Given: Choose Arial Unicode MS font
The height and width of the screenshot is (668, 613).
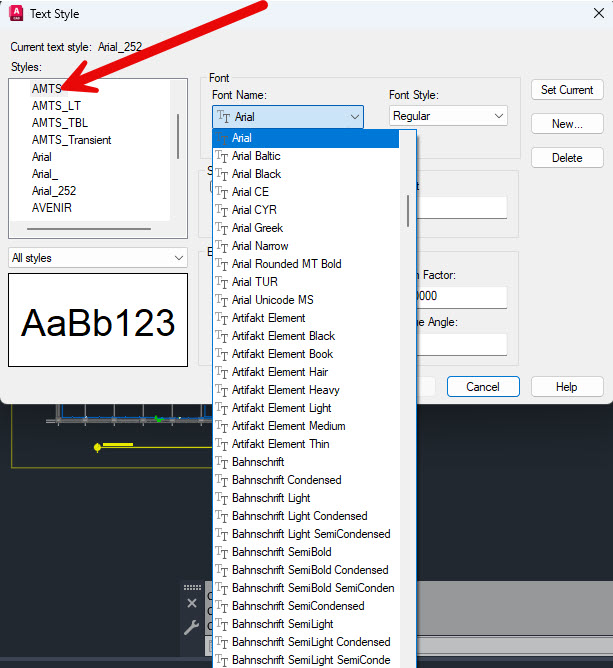Looking at the screenshot, I should point(306,300).
